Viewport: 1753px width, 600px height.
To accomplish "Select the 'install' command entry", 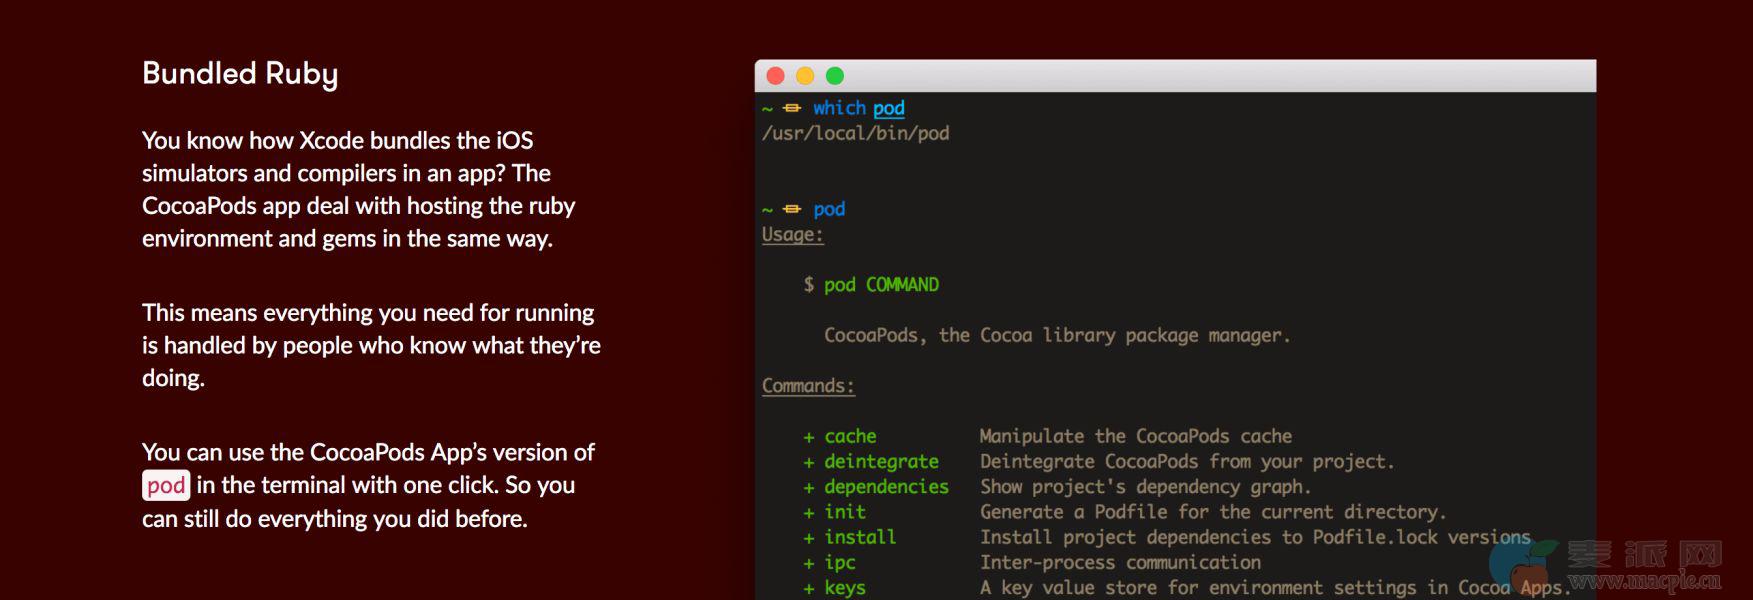I will [860, 537].
